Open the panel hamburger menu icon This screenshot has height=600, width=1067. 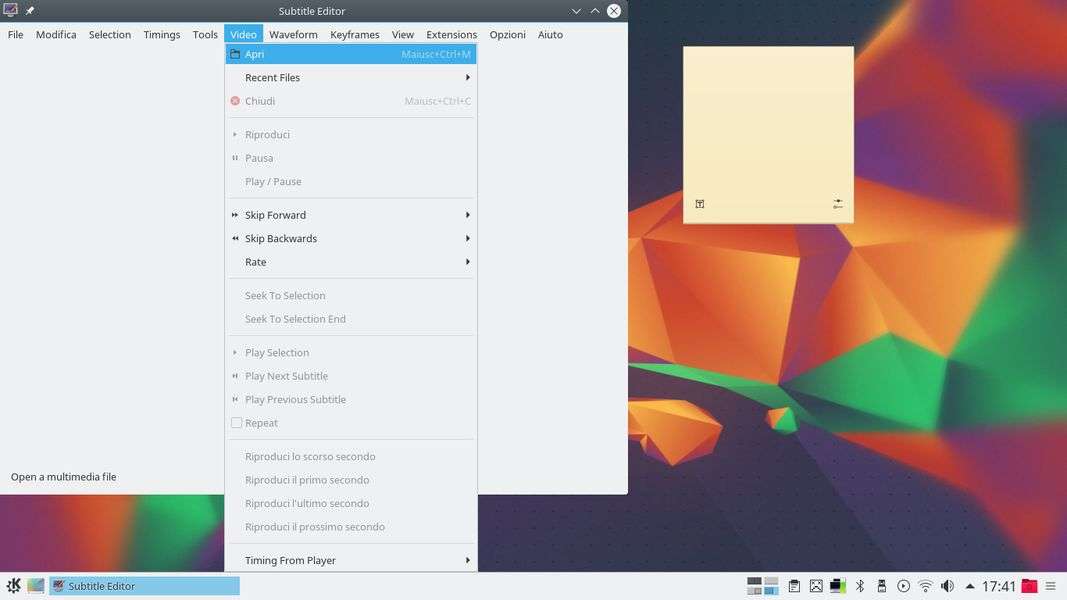pos(1051,586)
